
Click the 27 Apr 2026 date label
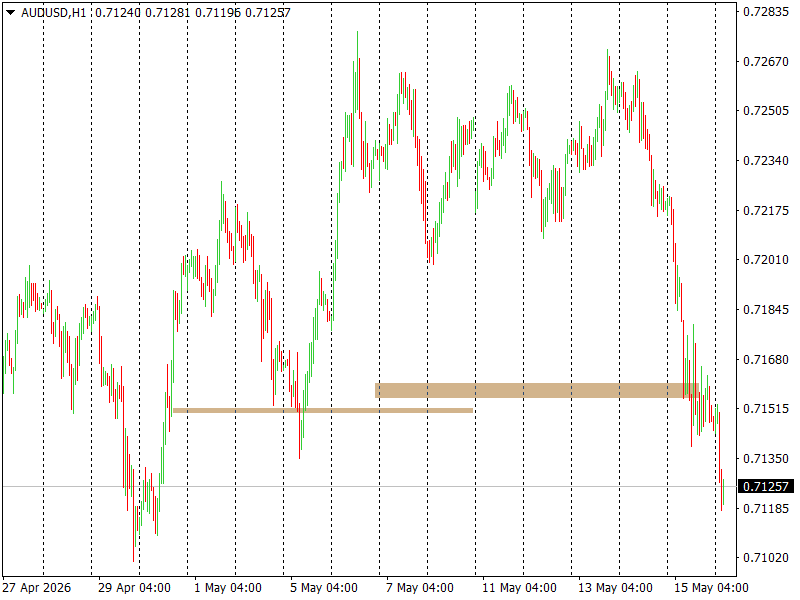click(36, 588)
